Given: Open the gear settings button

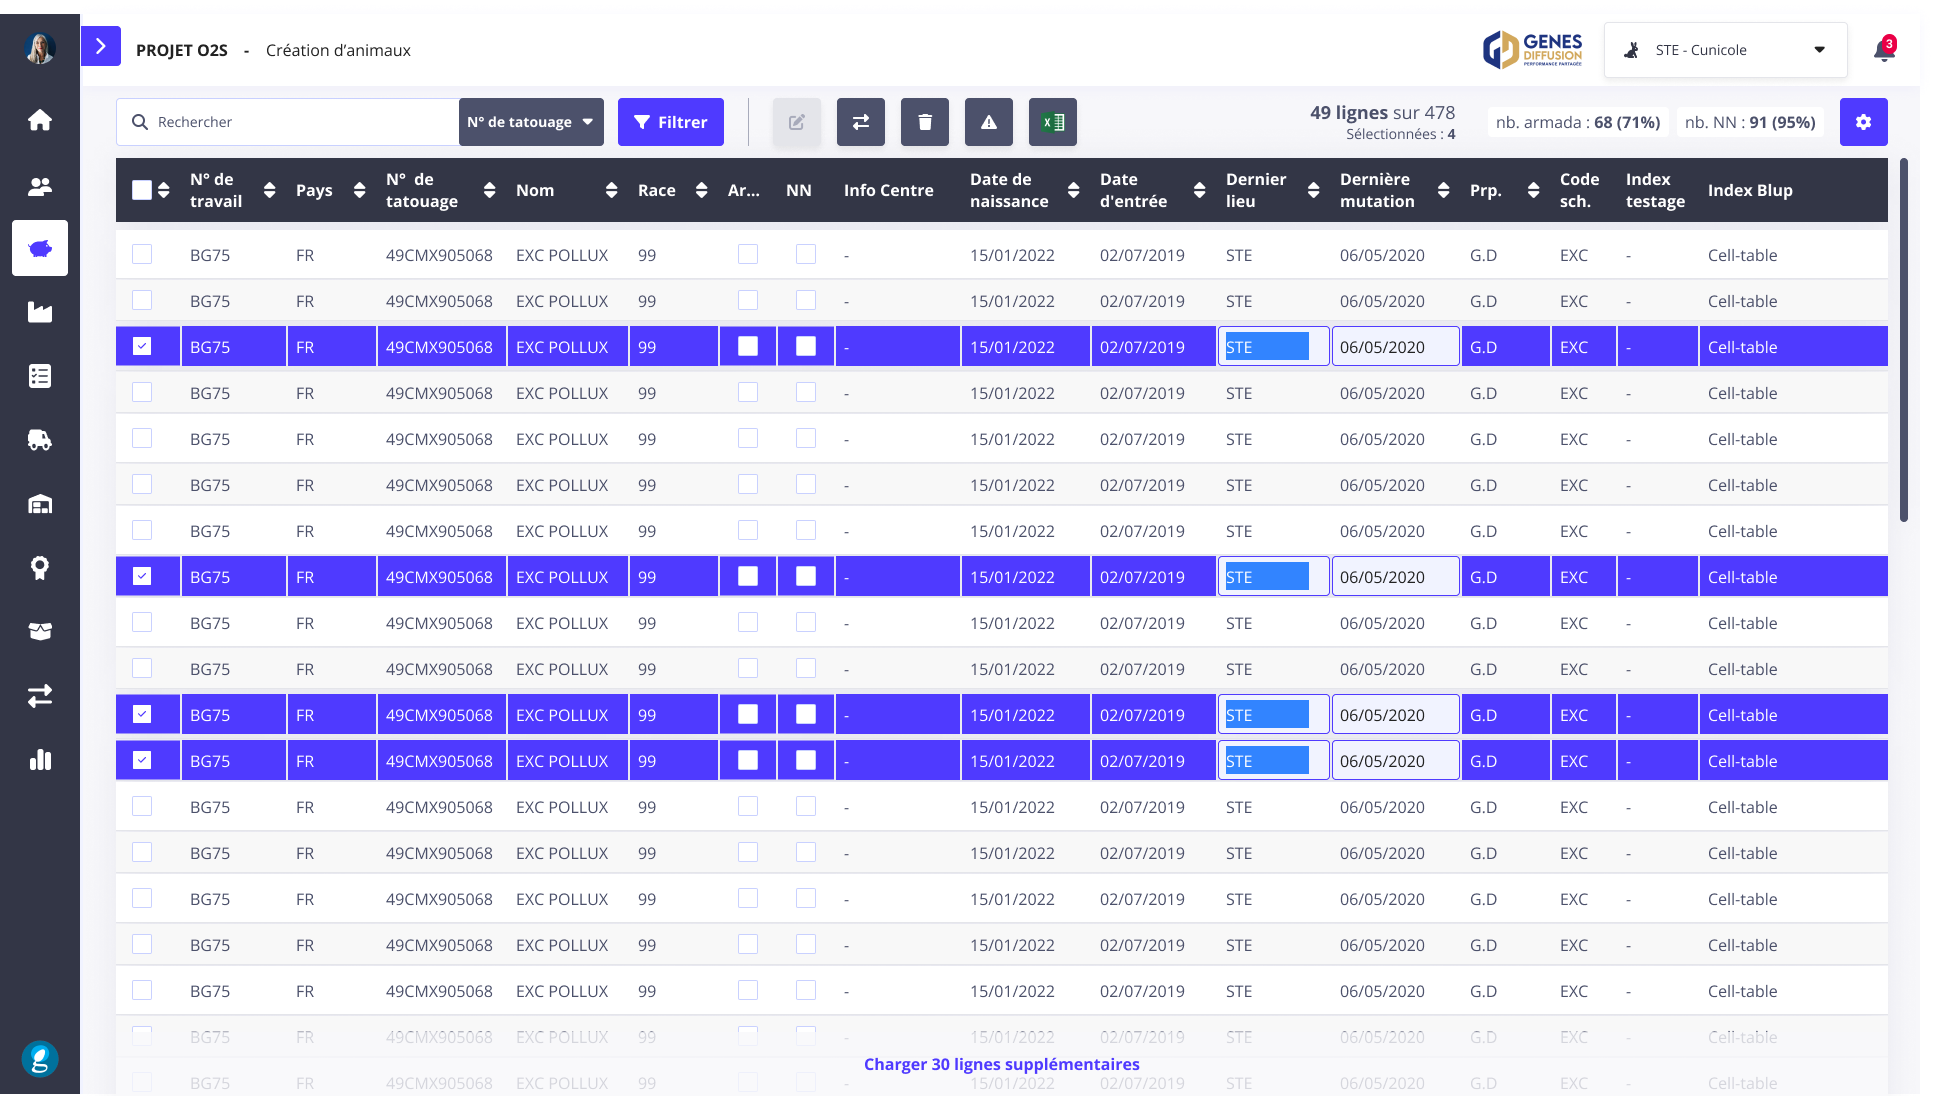Looking at the screenshot, I should 1863,122.
